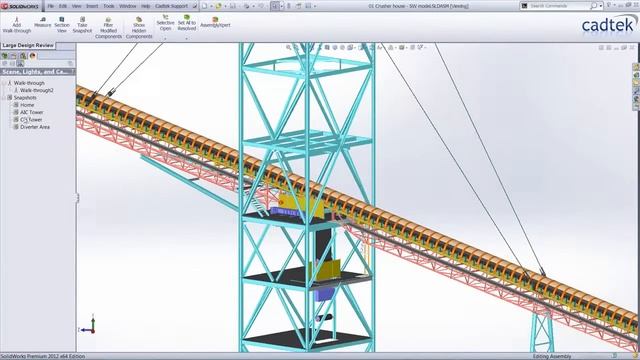Click the Open document icon
Viewport: 640px width, 360px height.
click(x=218, y=6)
